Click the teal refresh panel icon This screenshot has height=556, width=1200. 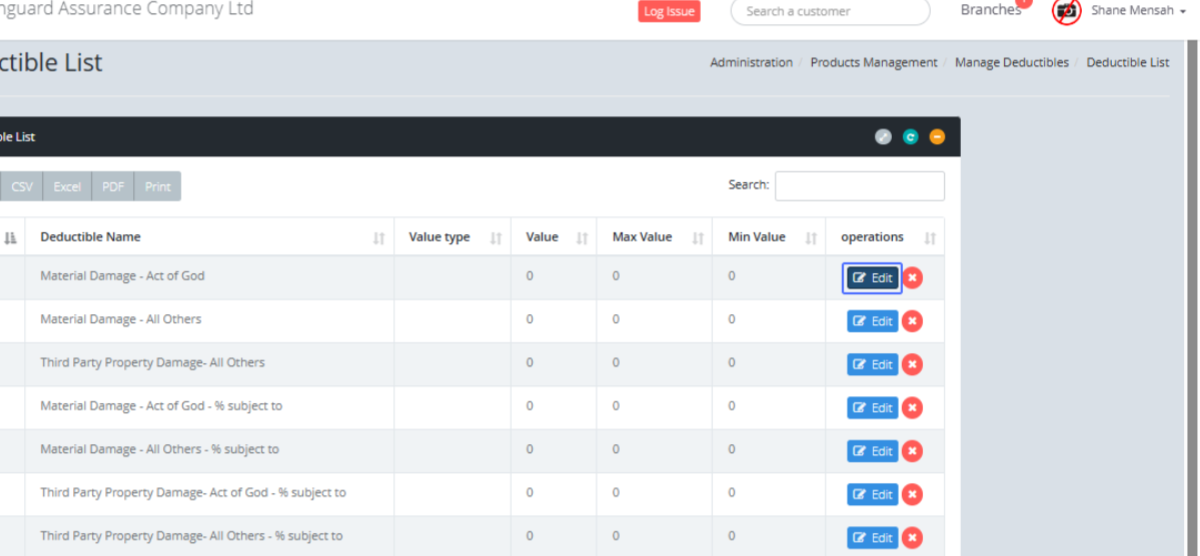[x=910, y=137]
